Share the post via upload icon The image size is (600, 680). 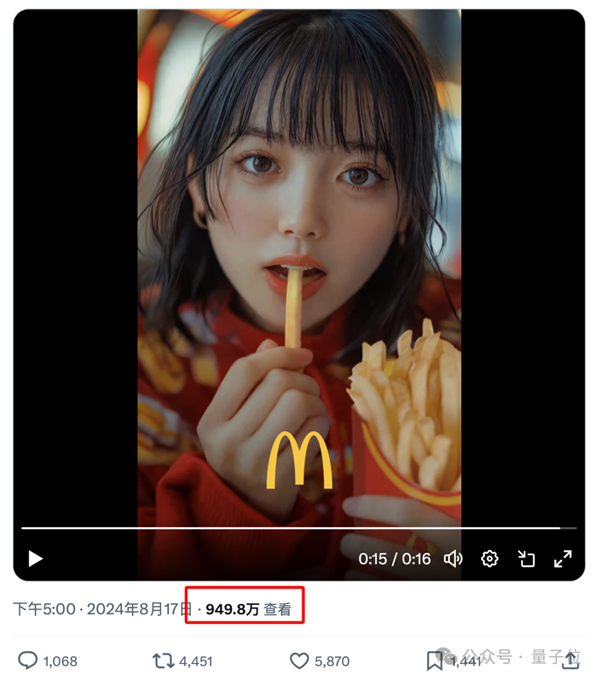571,660
